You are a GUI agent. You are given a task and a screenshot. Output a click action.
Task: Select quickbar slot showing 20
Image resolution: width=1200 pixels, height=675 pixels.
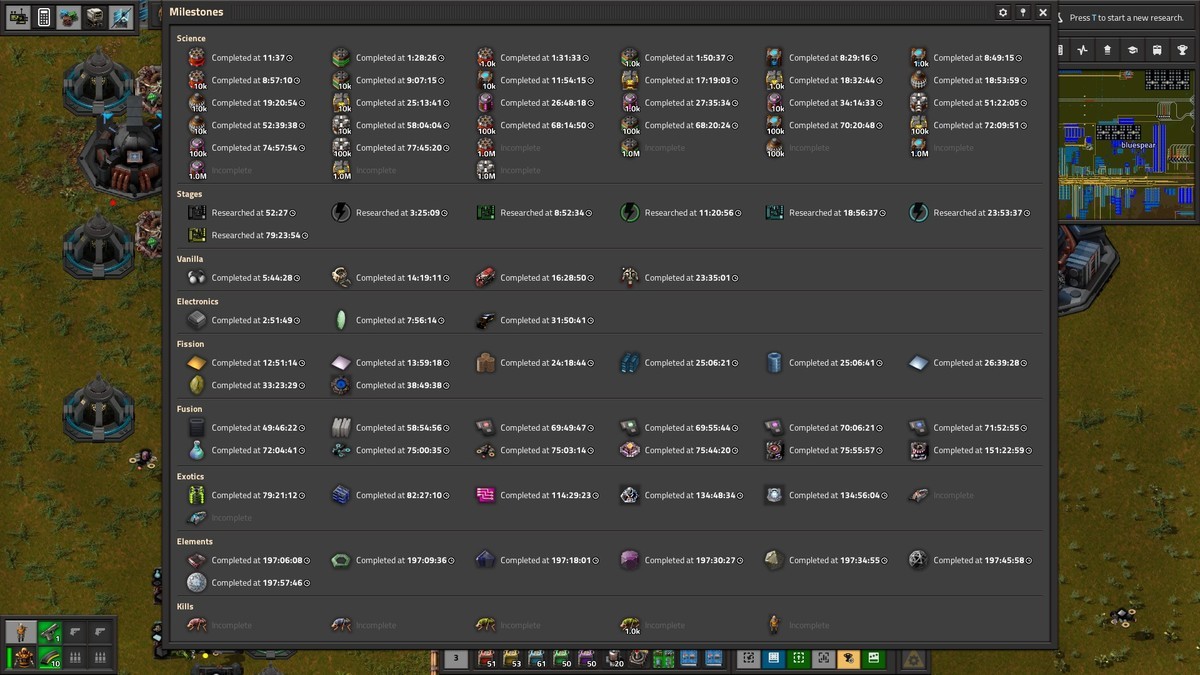click(x=613, y=658)
